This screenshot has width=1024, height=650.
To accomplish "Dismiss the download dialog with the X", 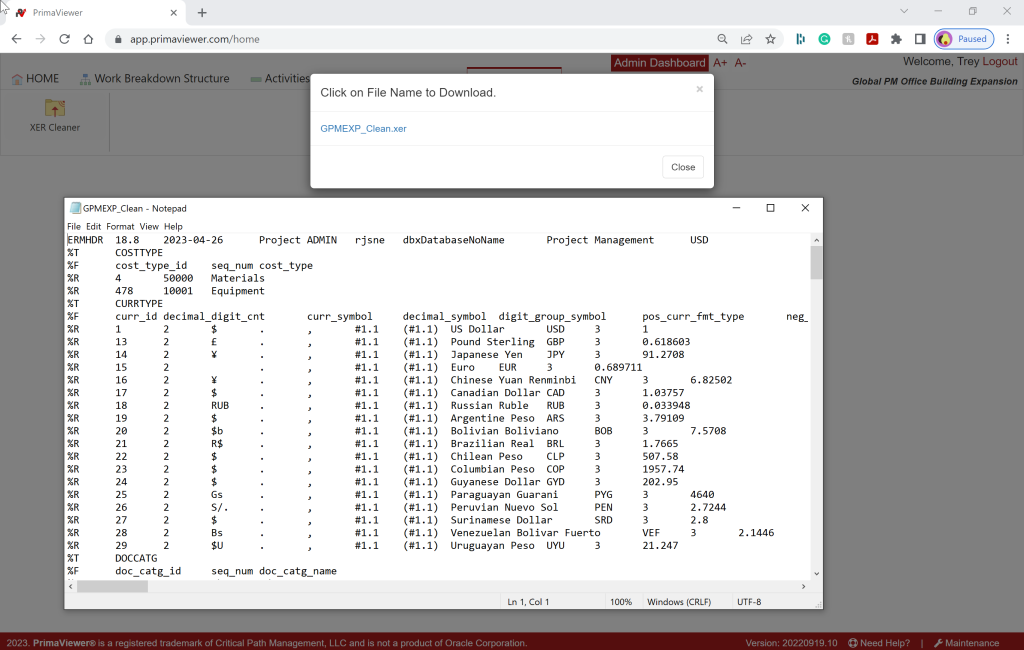I will [x=699, y=89].
